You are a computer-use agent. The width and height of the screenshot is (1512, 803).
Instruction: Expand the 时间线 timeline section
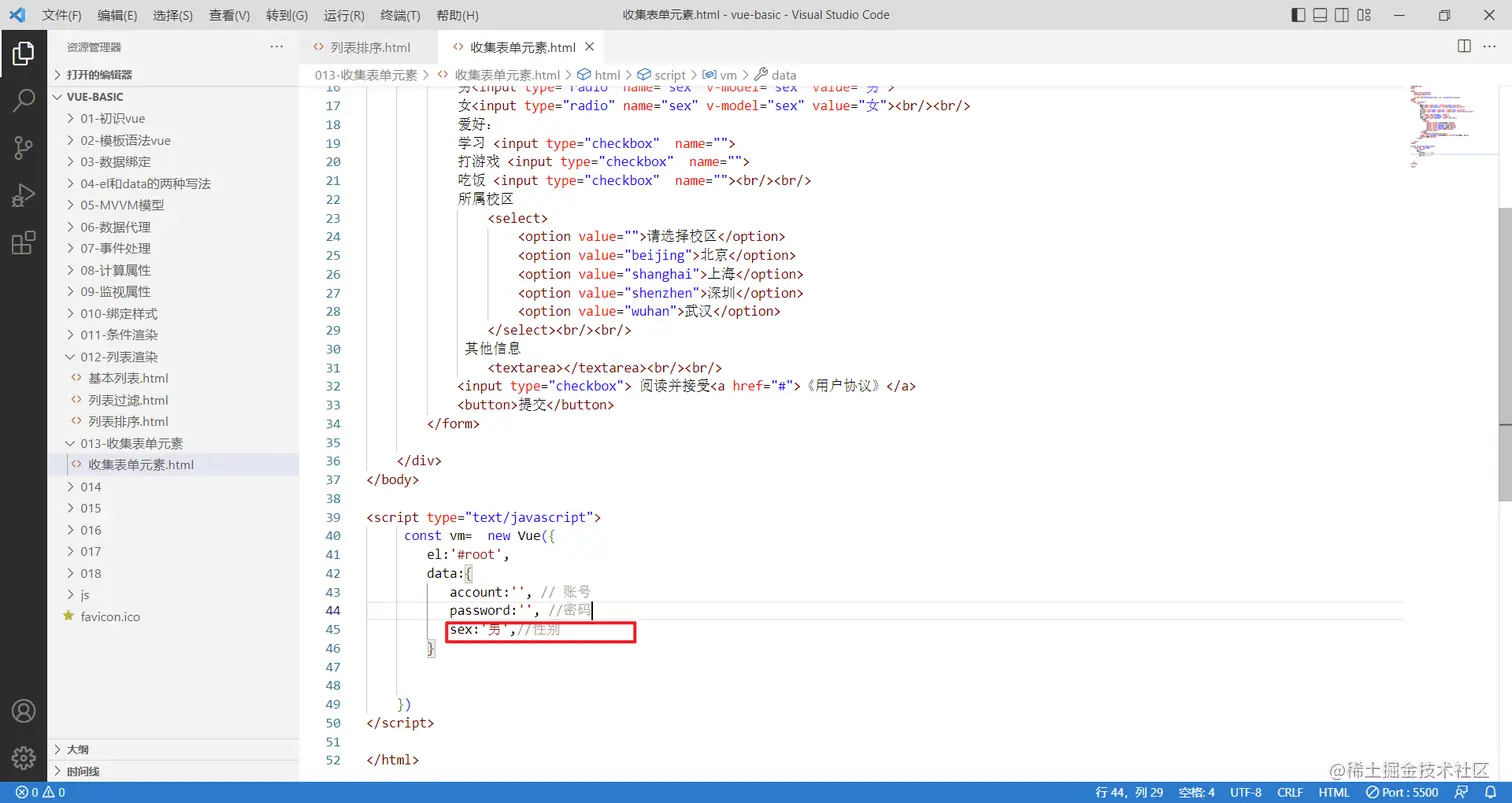click(x=174, y=771)
